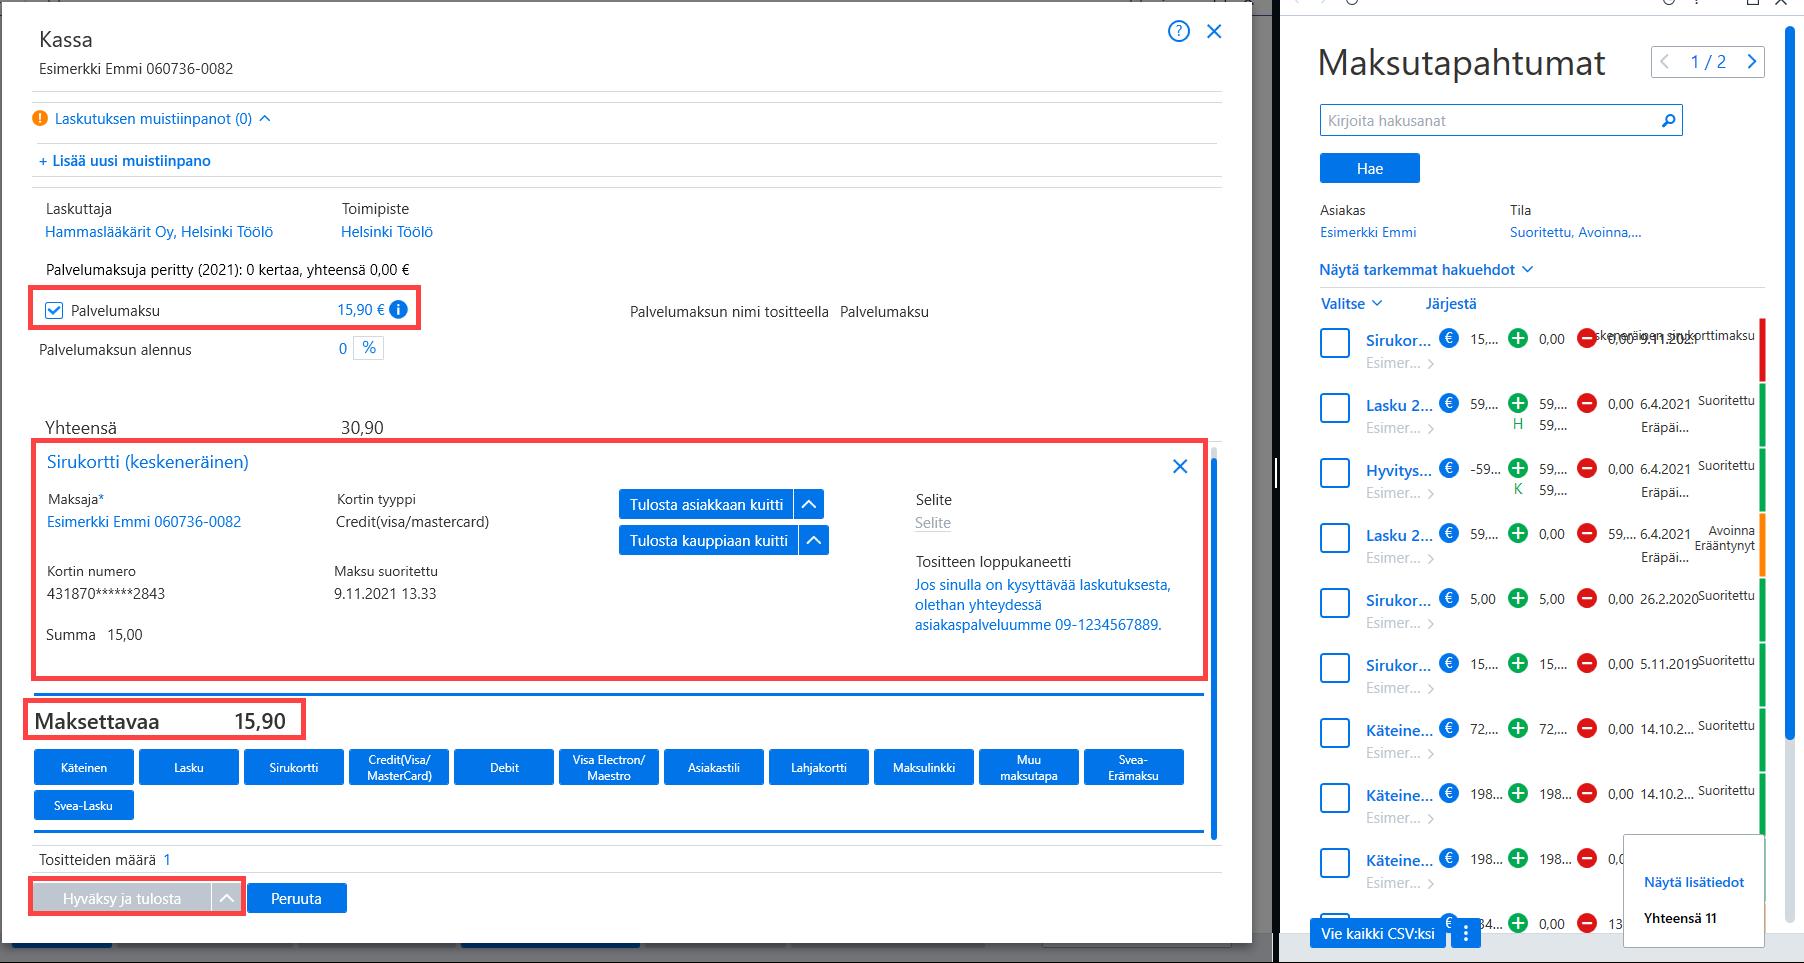Choose Asiakastili payment method
Screen dimensions: 1804x963
tap(714, 767)
